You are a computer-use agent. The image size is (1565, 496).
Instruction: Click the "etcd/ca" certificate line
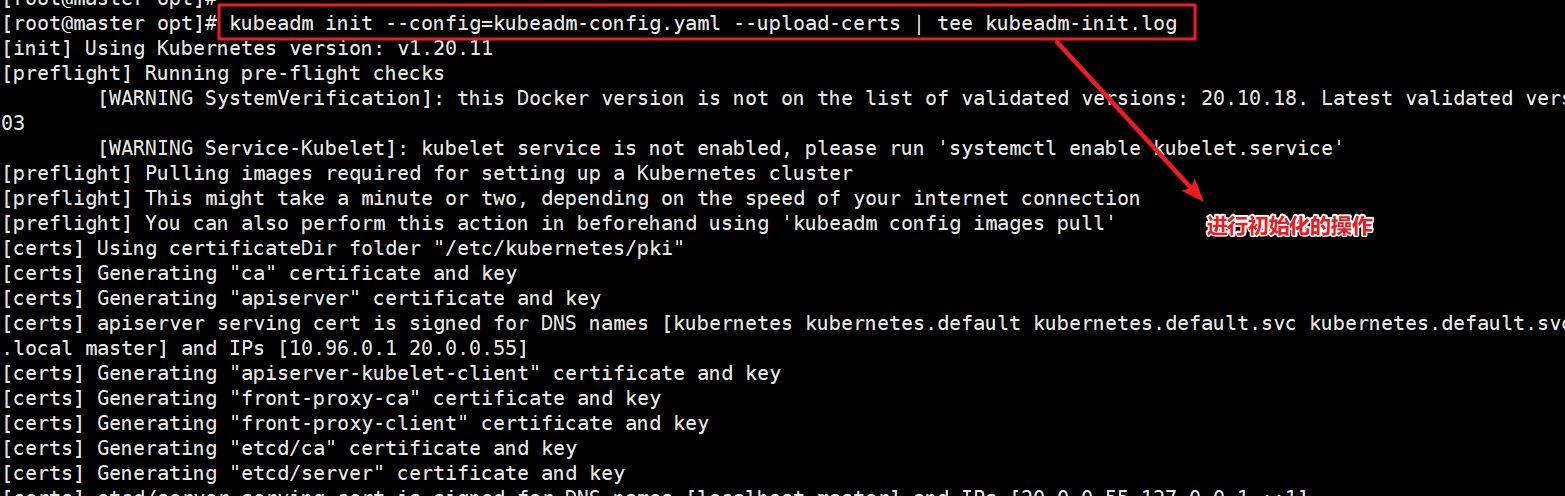pyautogui.click(x=290, y=448)
